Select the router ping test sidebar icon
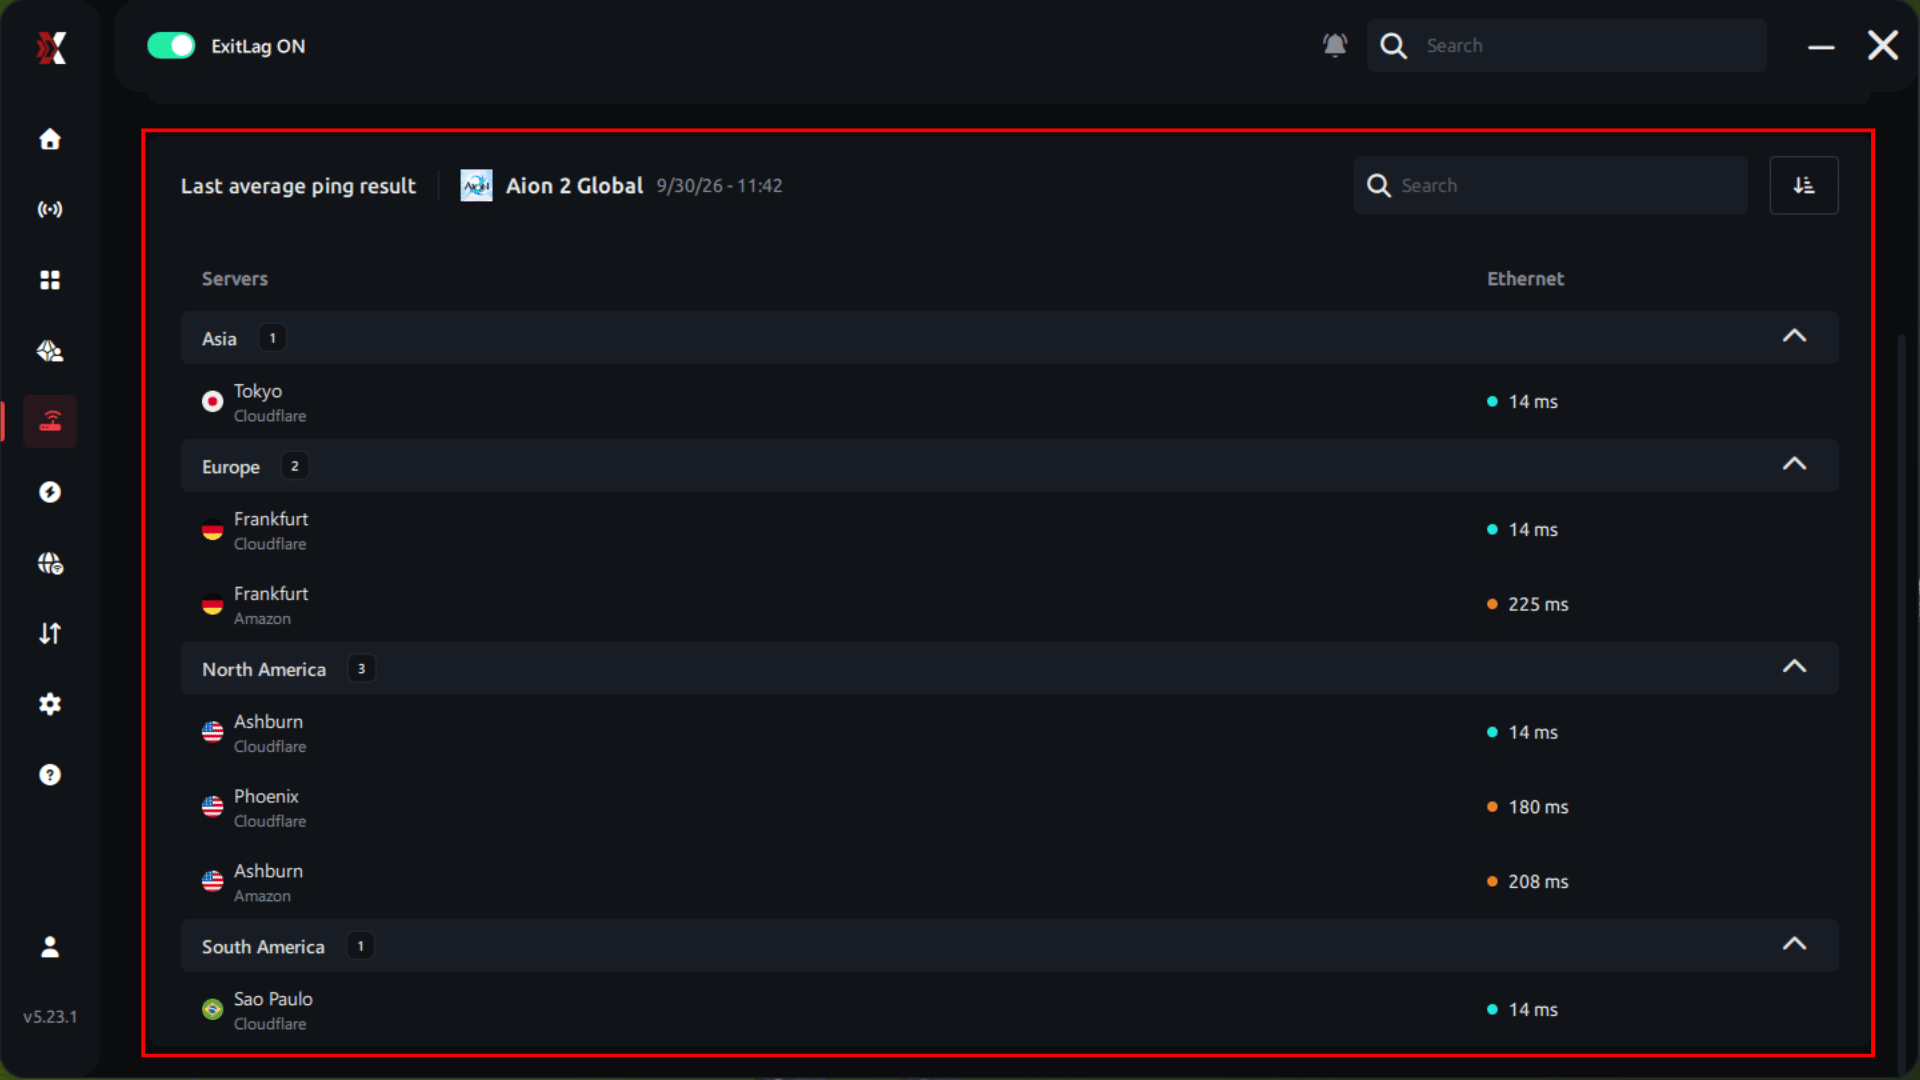The image size is (1920, 1080). point(50,421)
